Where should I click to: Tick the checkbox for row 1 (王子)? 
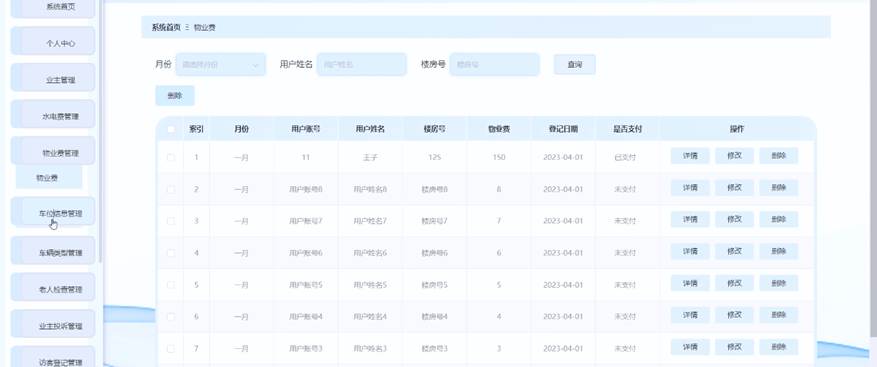pos(171,157)
